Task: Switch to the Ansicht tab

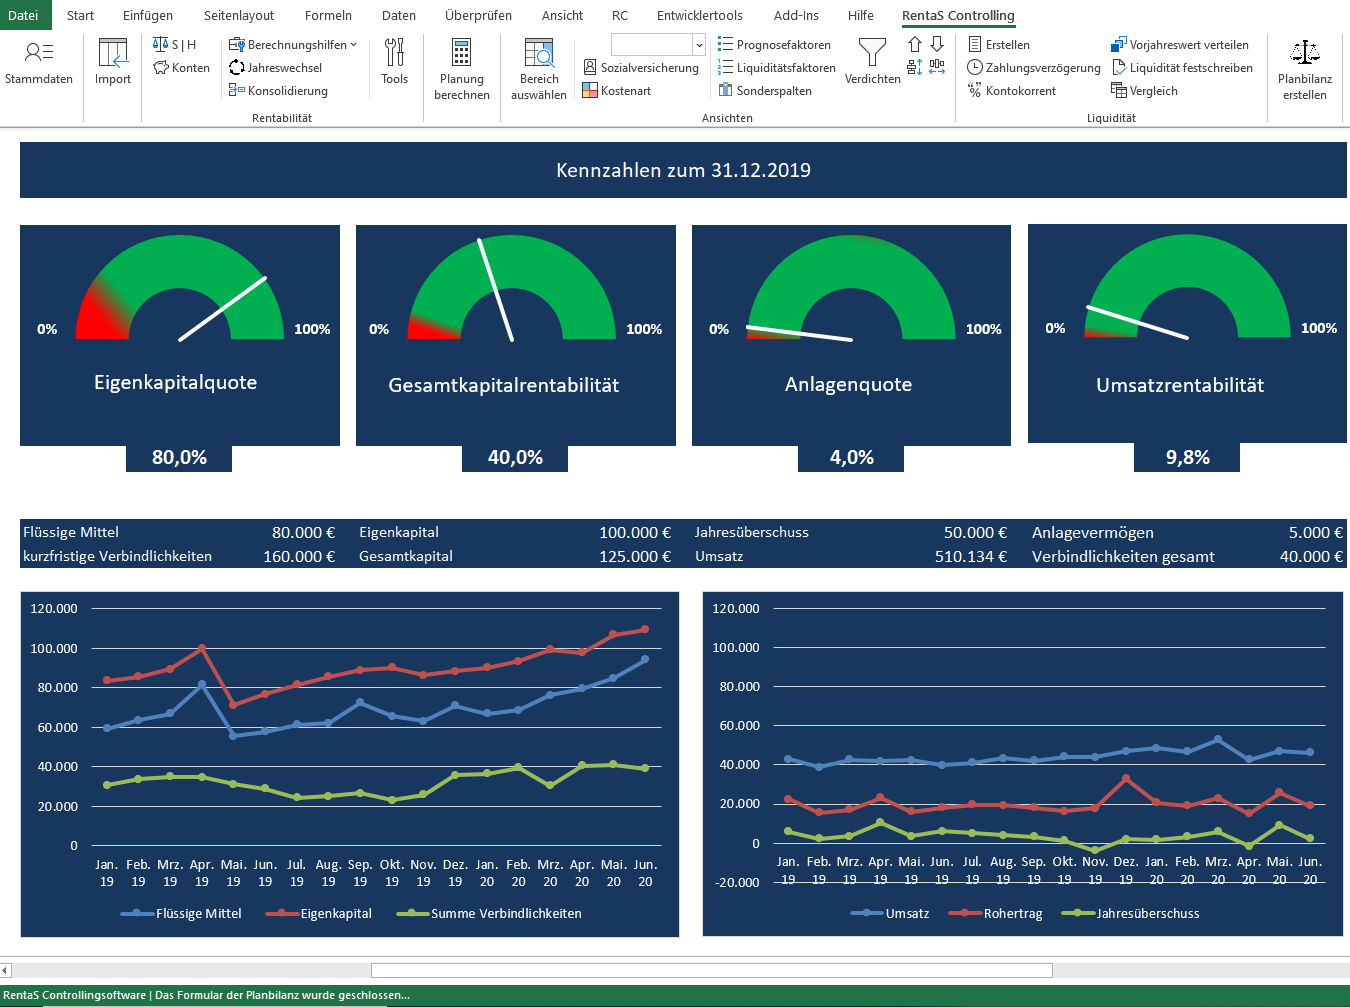Action: [x=562, y=15]
